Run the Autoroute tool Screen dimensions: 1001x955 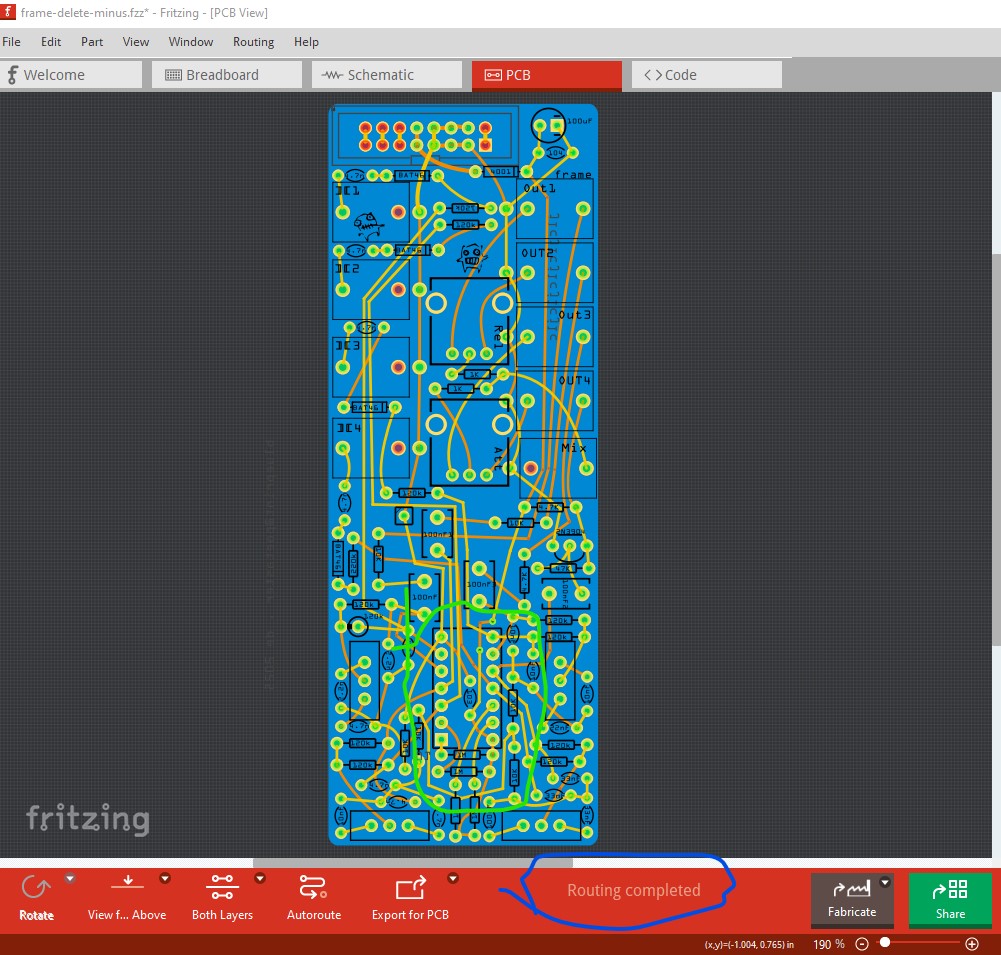point(313,887)
